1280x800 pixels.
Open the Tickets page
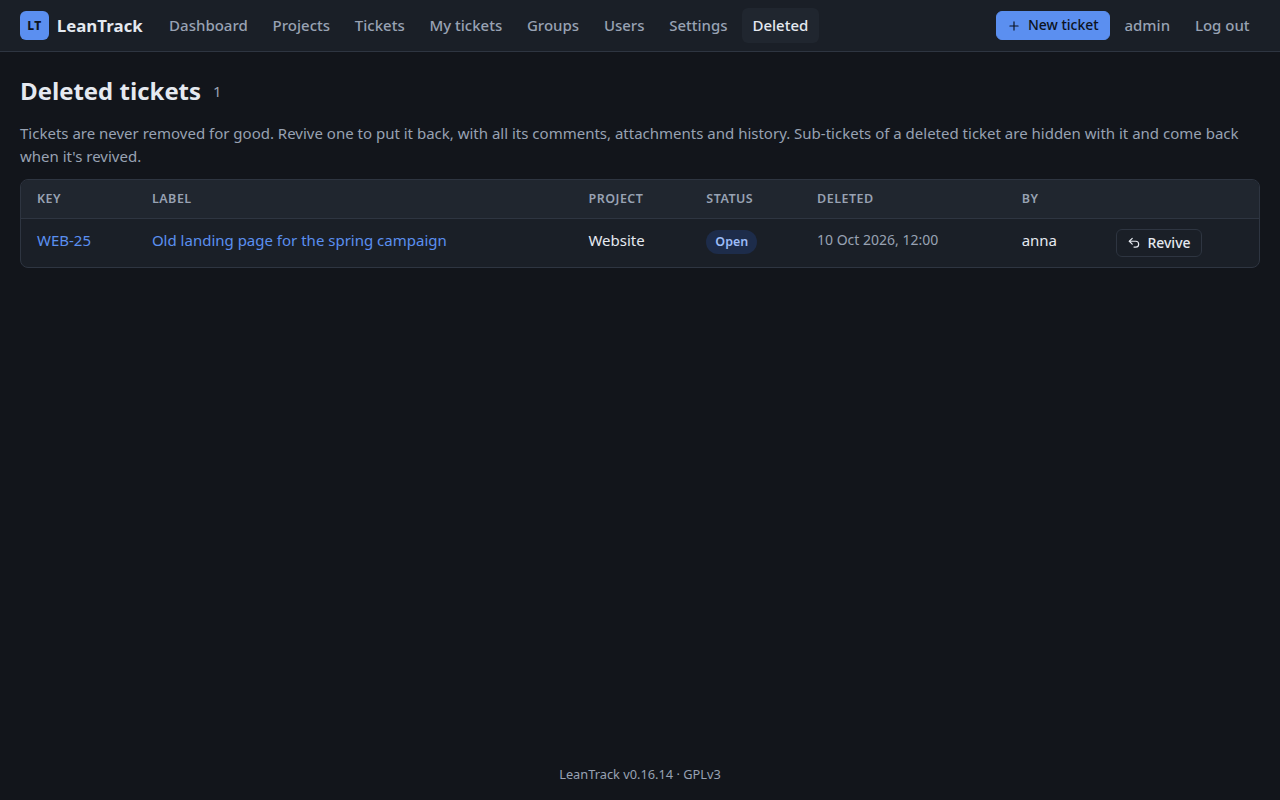tap(380, 26)
